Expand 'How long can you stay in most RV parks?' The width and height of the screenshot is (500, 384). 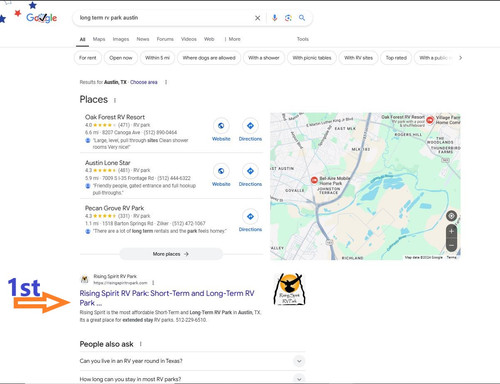[192, 379]
